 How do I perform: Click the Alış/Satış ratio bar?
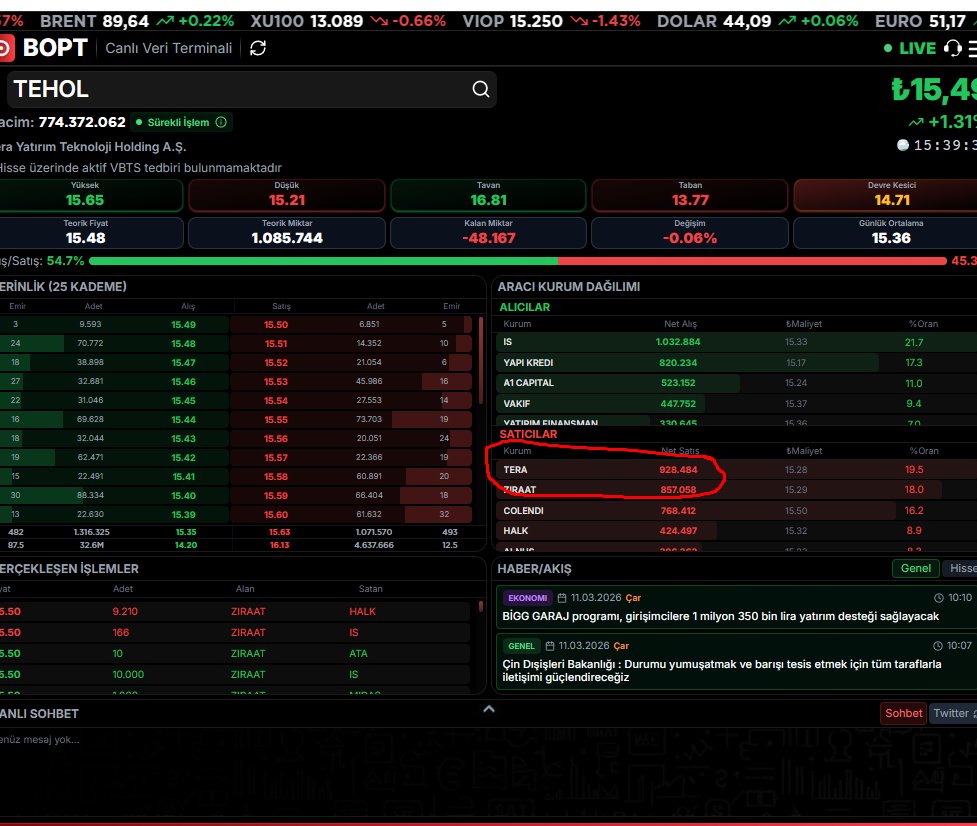click(x=518, y=261)
